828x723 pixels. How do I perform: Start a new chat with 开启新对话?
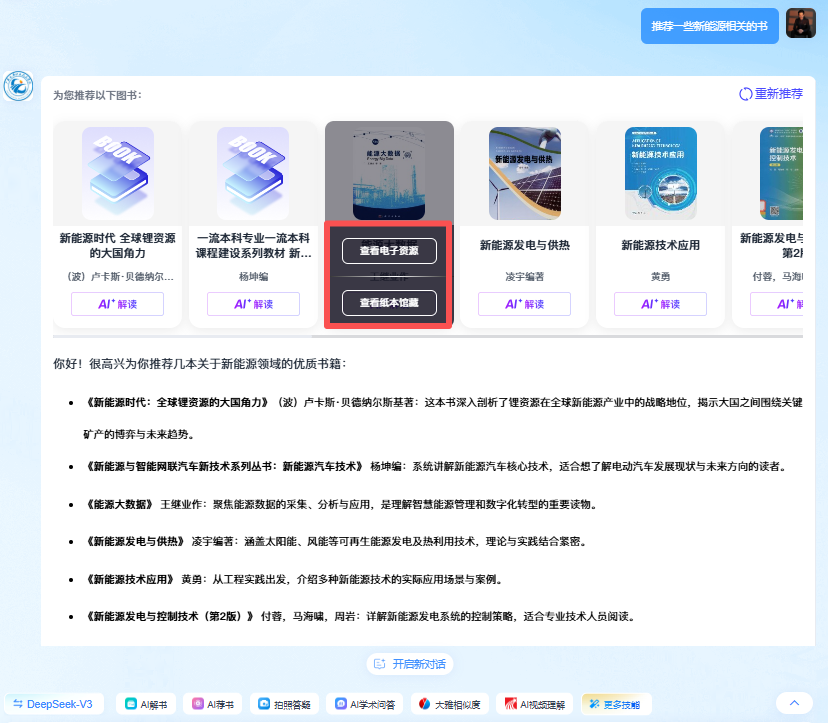[x=410, y=664]
